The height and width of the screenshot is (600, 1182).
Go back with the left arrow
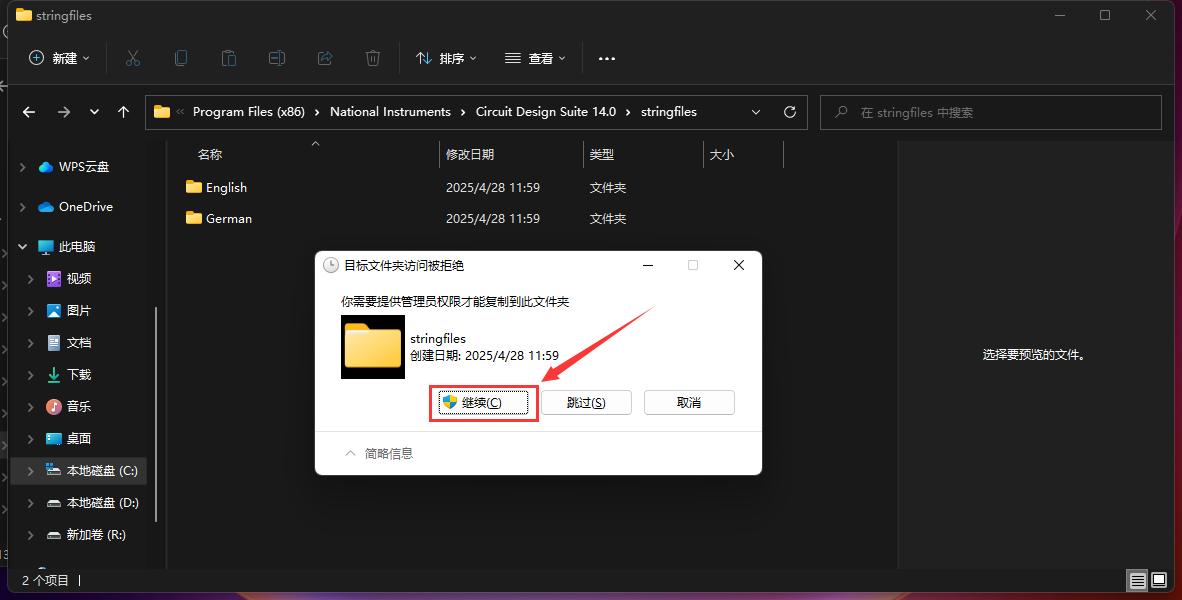click(x=29, y=112)
